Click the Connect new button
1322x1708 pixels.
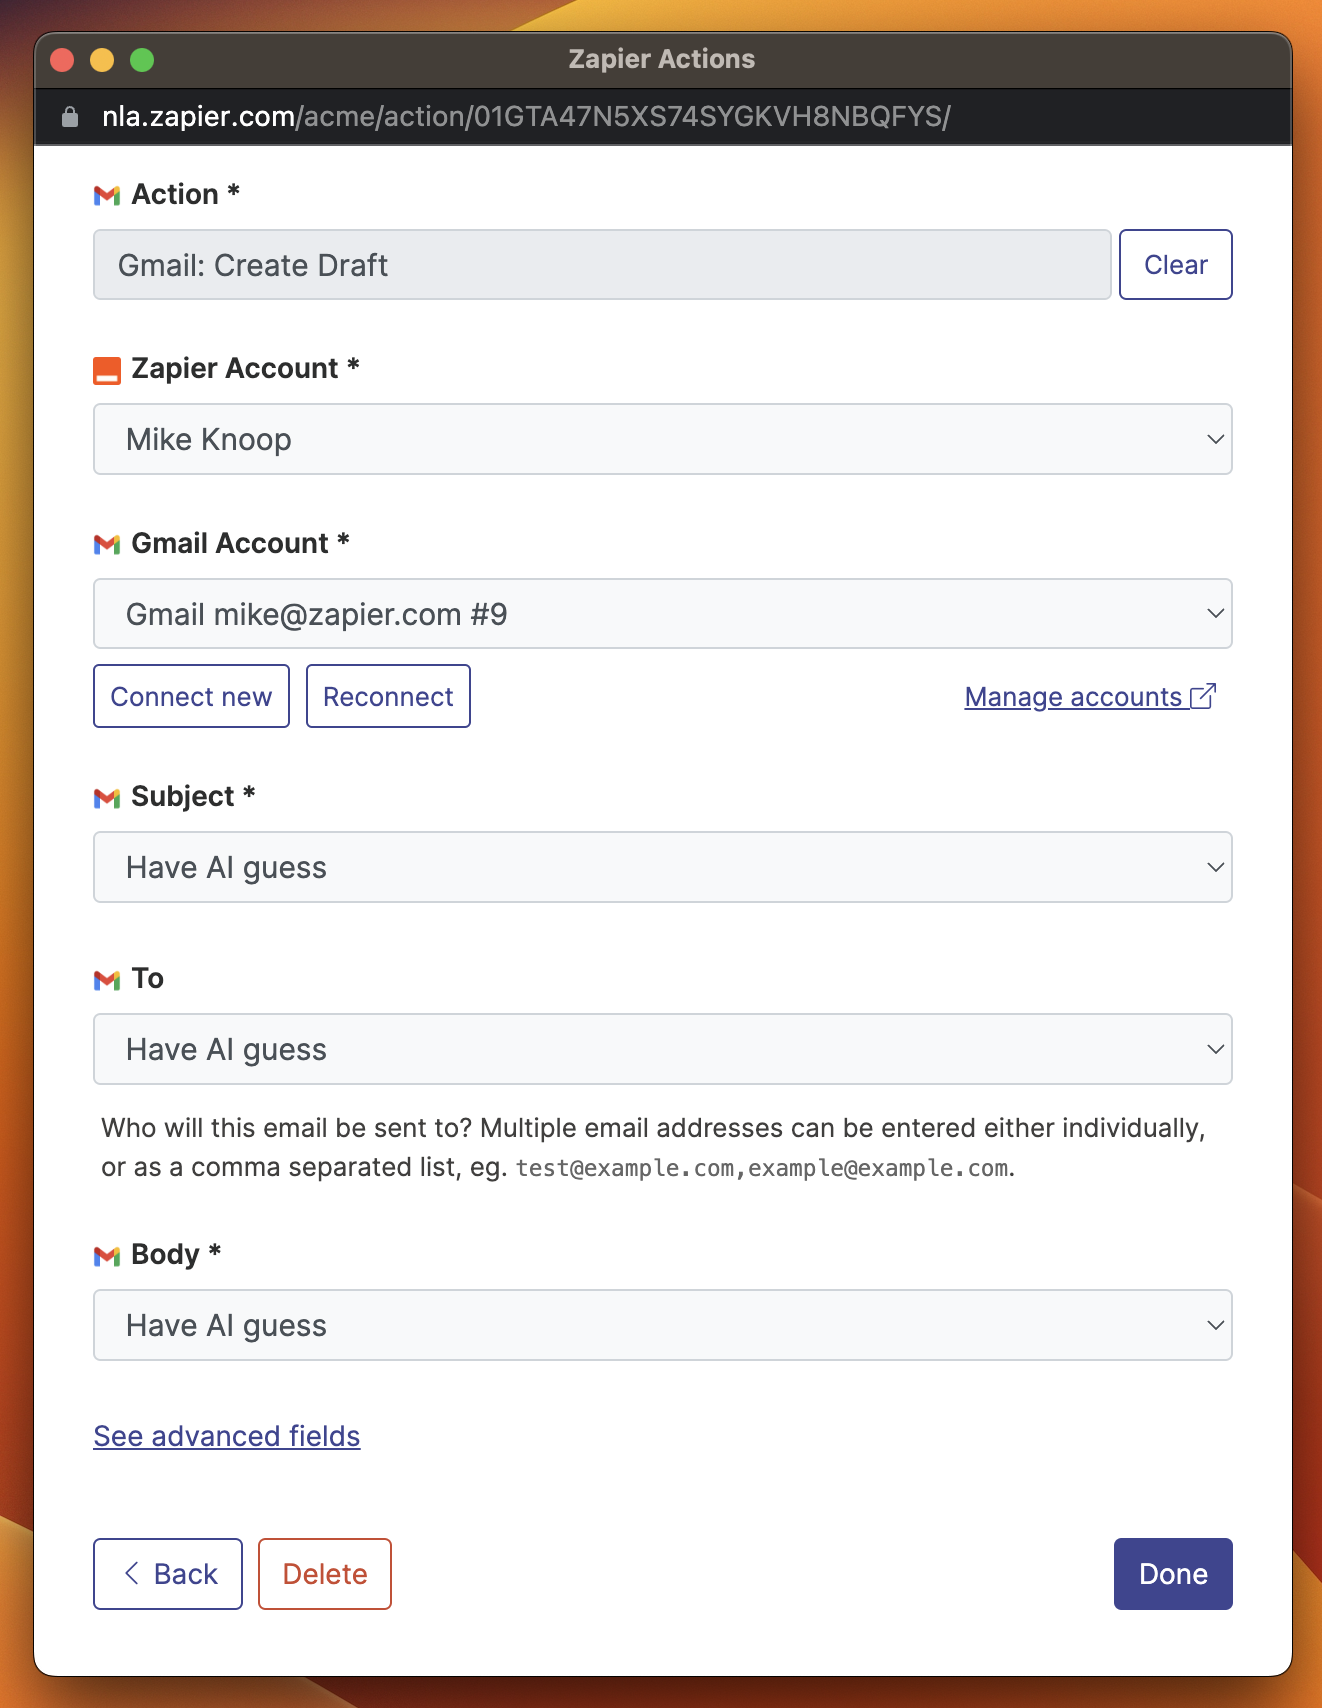(x=191, y=696)
